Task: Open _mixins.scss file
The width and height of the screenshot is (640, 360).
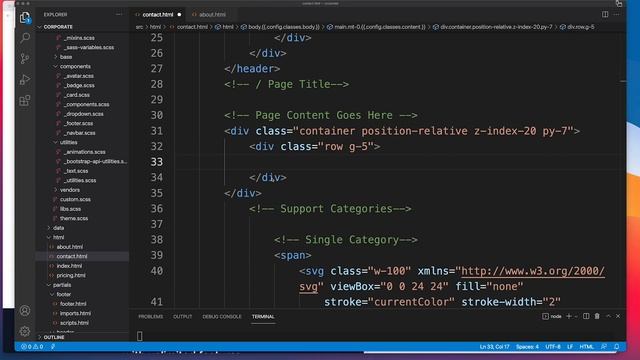Action: (x=79, y=38)
